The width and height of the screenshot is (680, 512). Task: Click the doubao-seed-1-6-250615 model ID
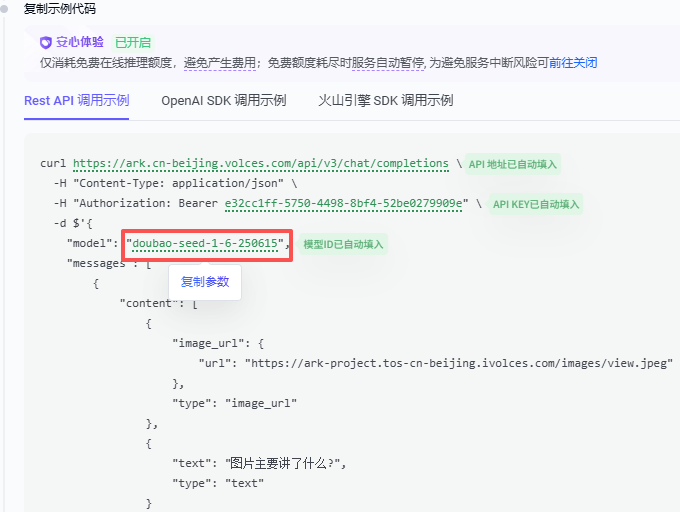pyautogui.click(x=205, y=243)
